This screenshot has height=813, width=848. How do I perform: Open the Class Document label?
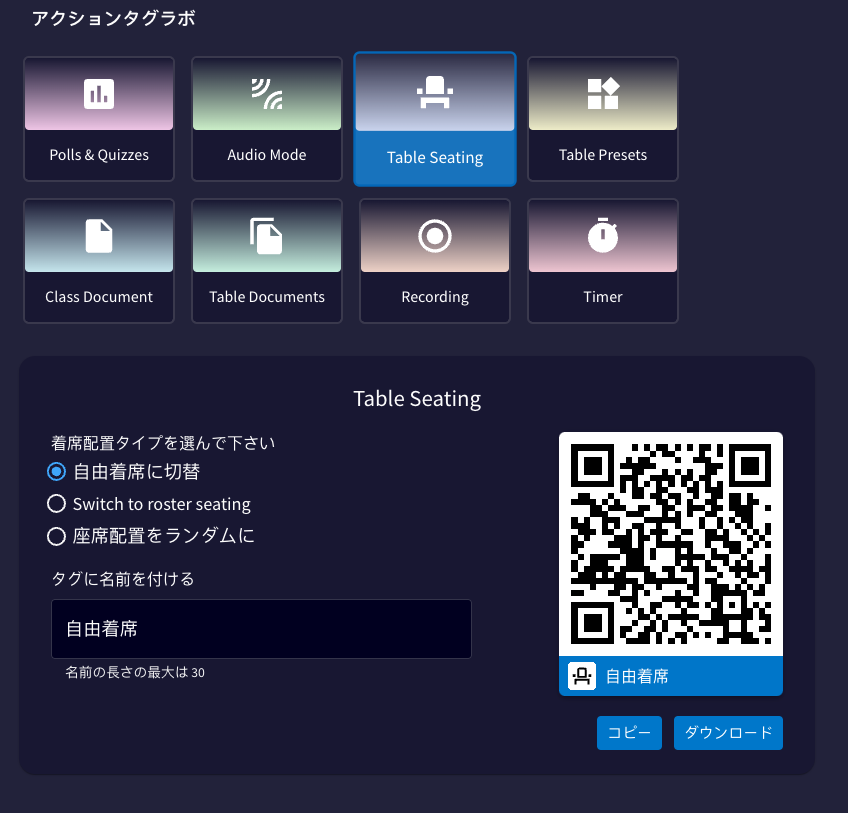(99, 296)
